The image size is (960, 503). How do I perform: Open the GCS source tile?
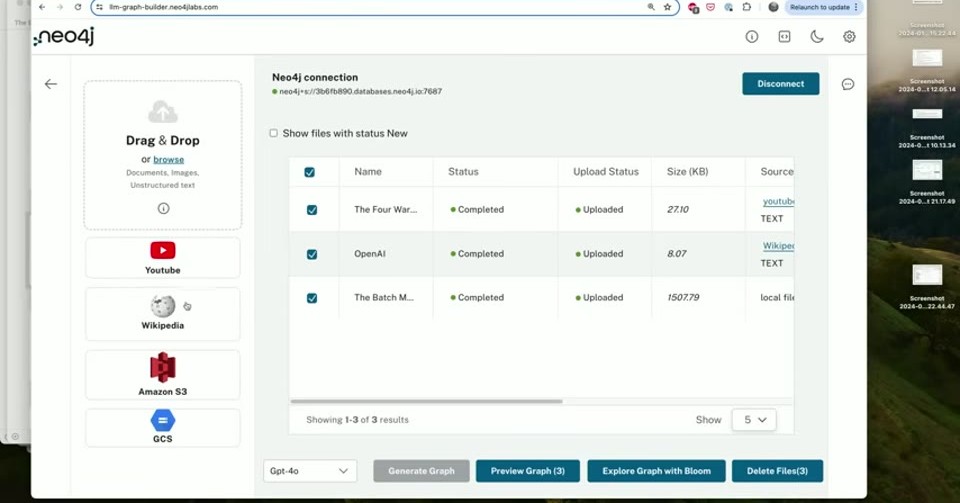click(162, 427)
